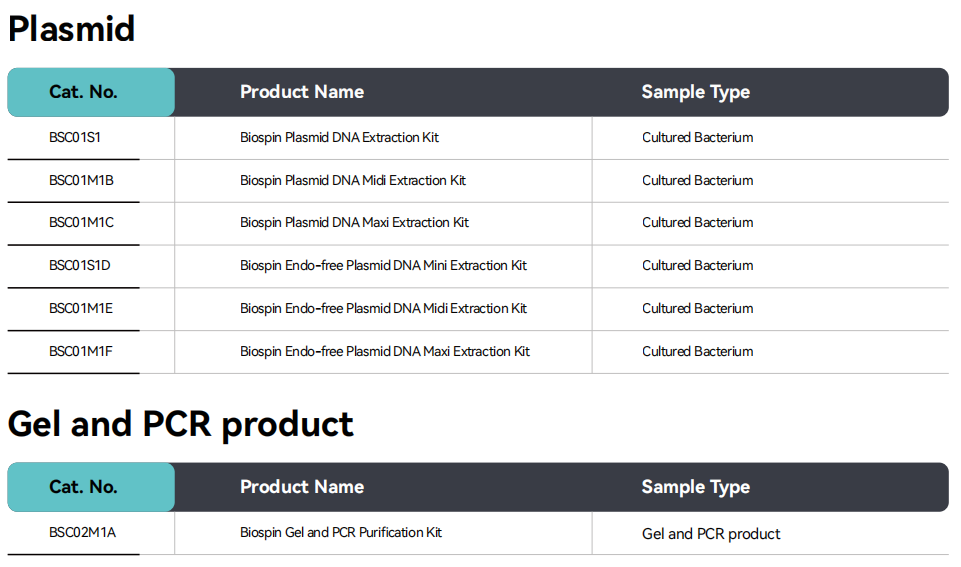Viewport: 961px width, 567px height.
Task: Select catalog number BSC01S1D
Action: click(x=80, y=265)
